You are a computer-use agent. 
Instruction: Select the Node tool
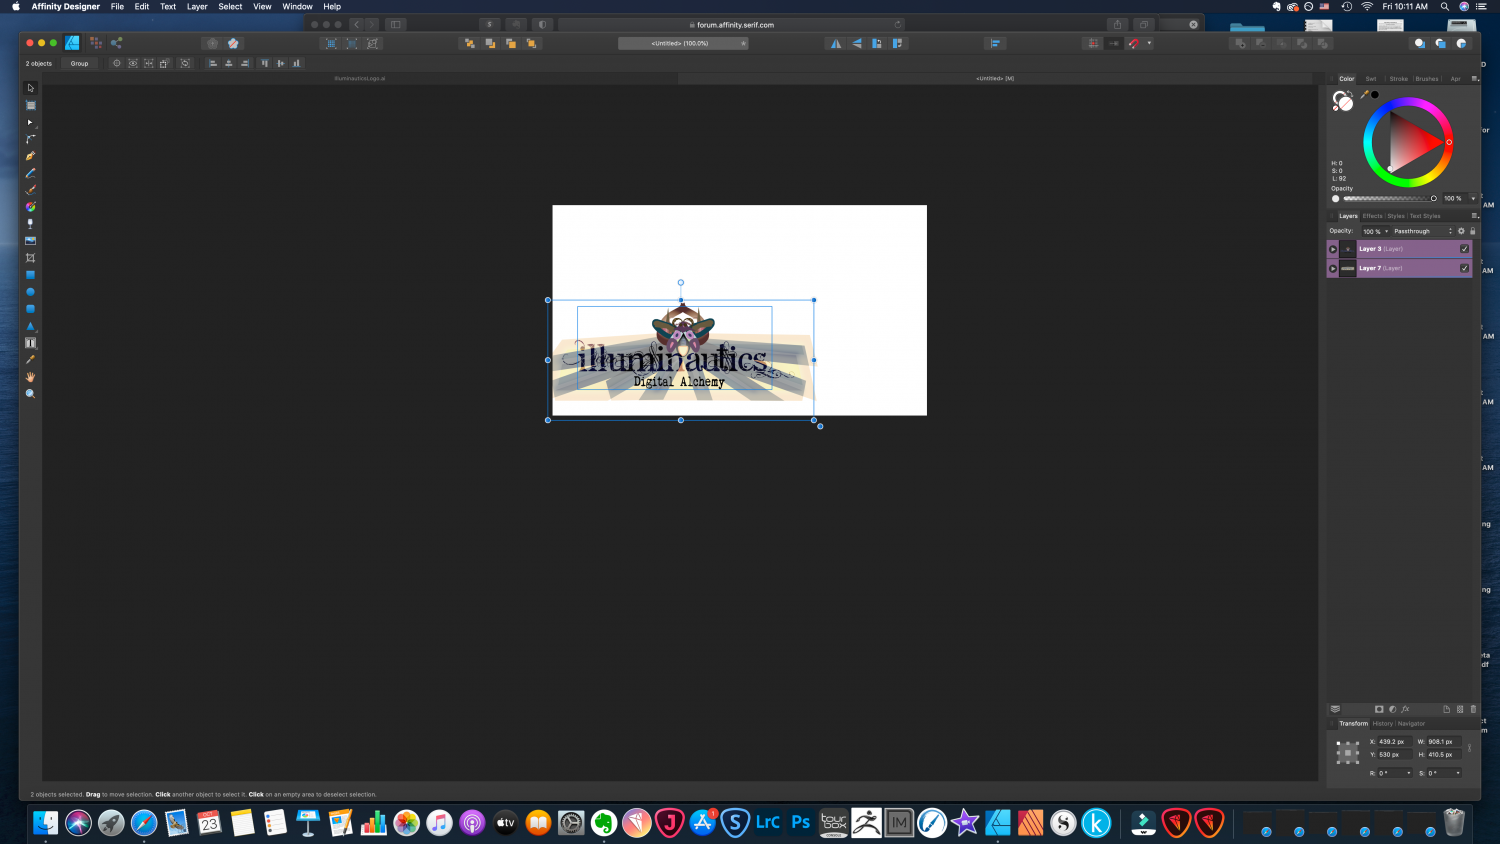[30, 122]
